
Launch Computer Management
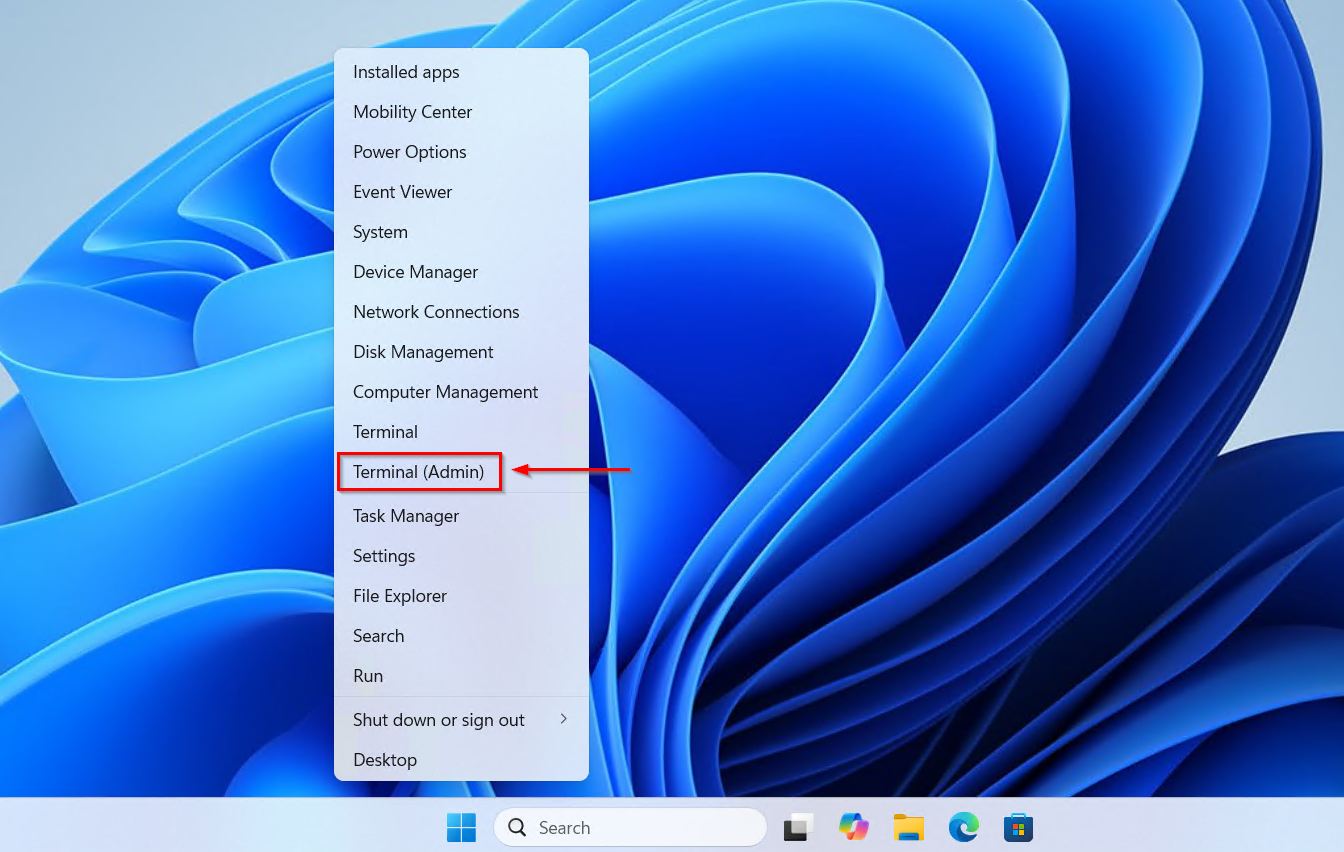pos(445,392)
